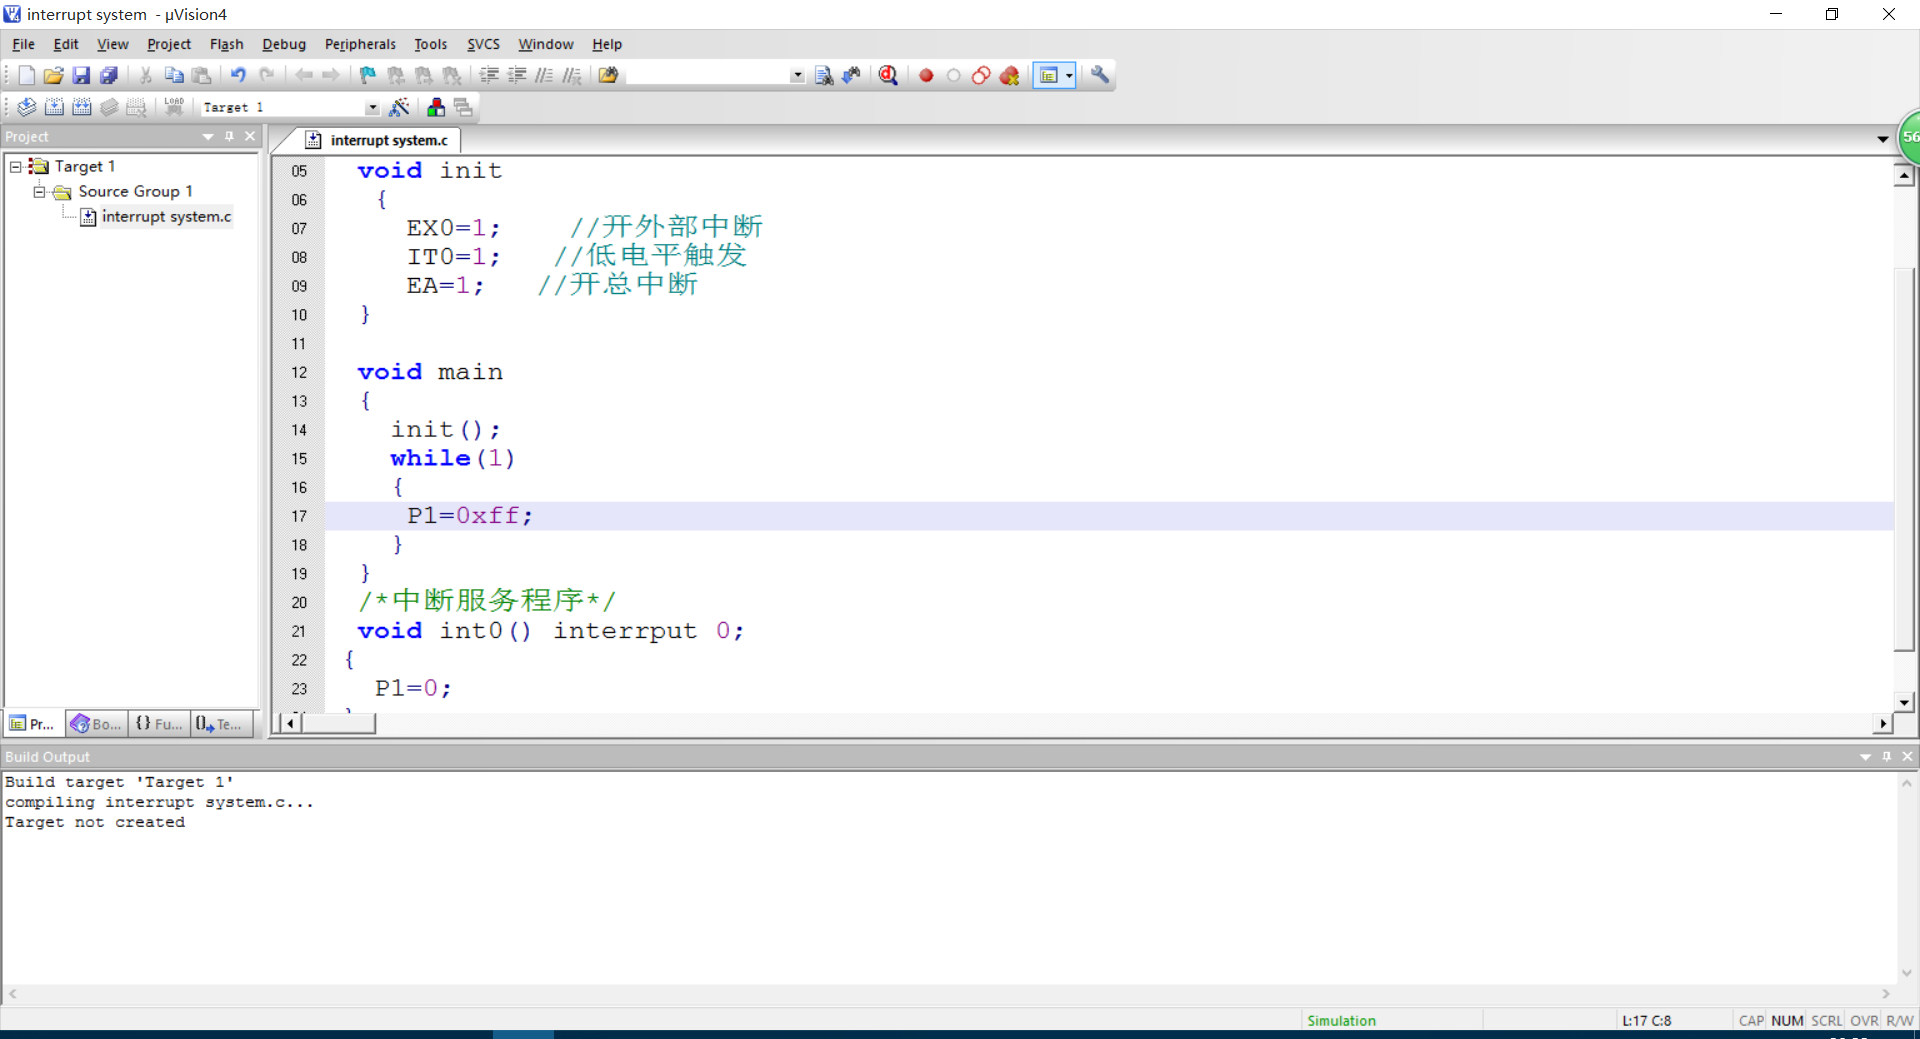Paste from clipboard

tap(202, 75)
